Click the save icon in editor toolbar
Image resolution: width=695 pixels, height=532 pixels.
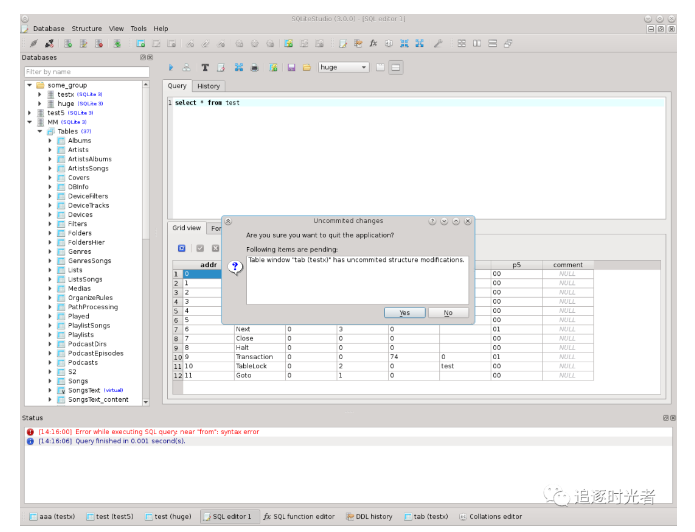click(x=291, y=67)
